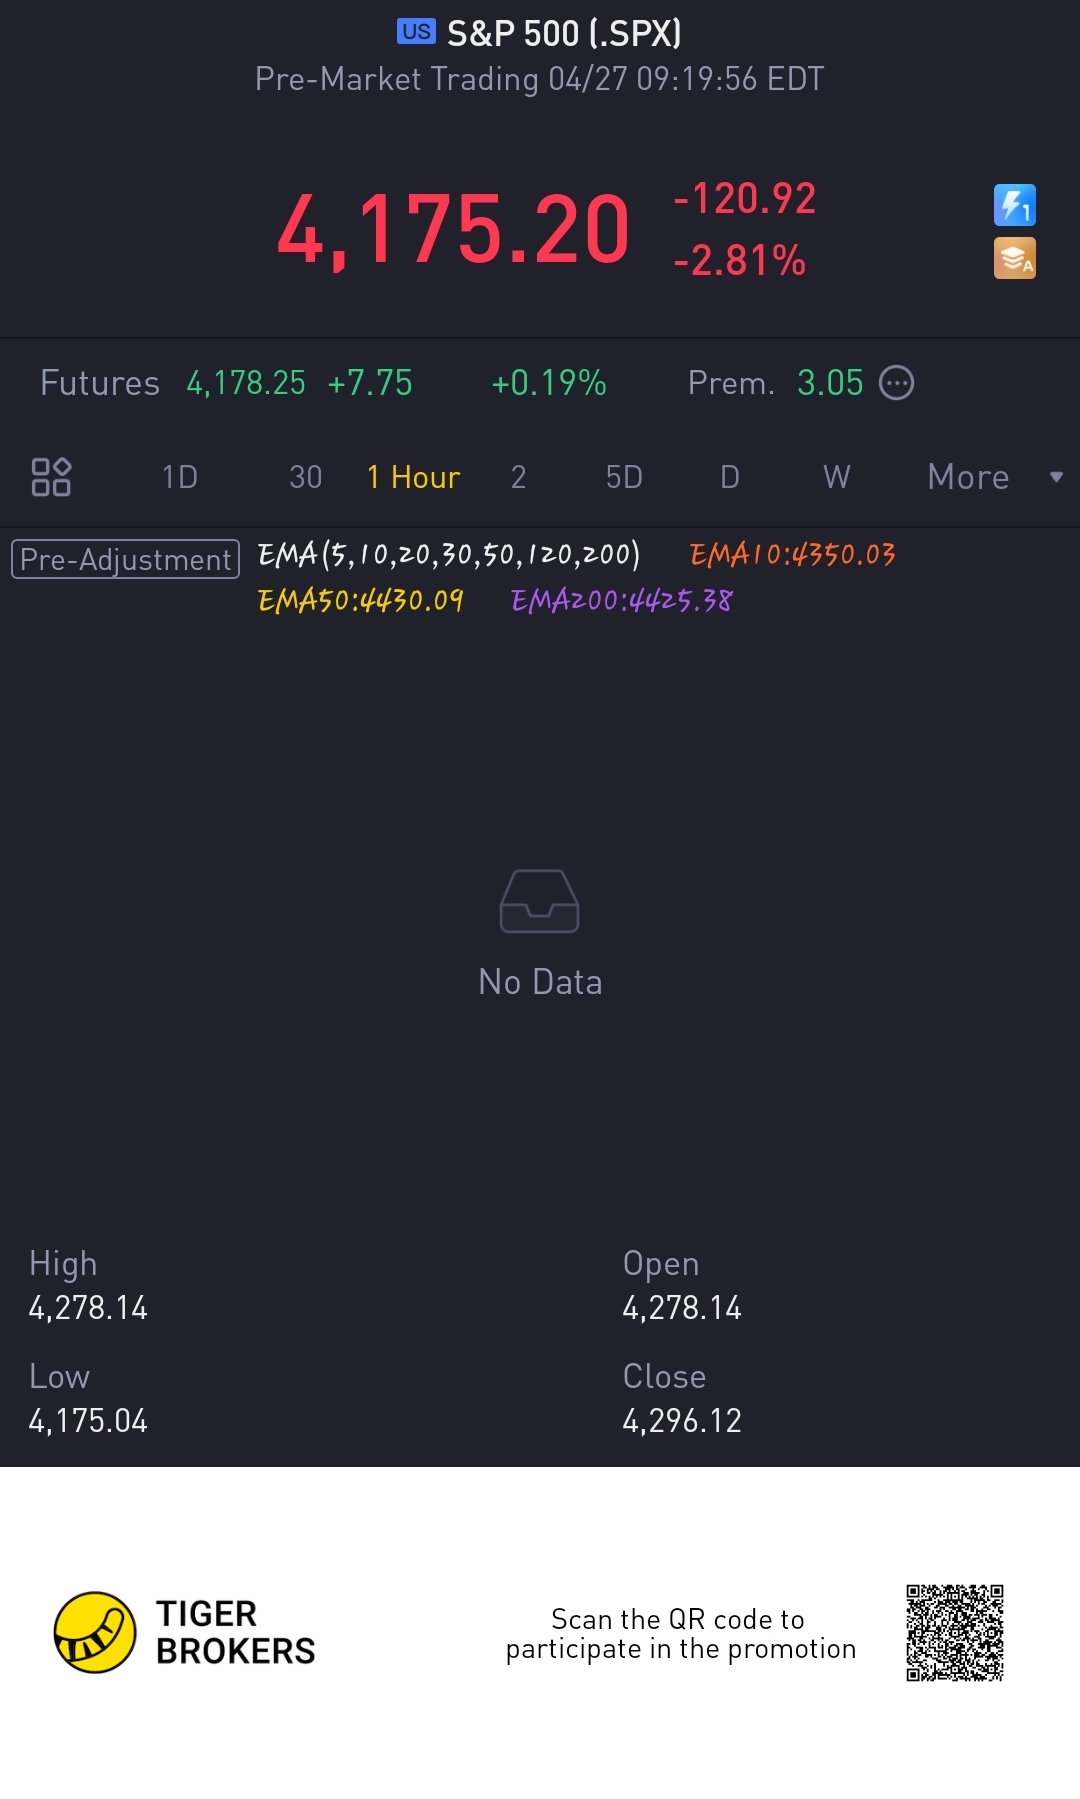Tap the promotion QR code
1080x1799 pixels.
(954, 1632)
